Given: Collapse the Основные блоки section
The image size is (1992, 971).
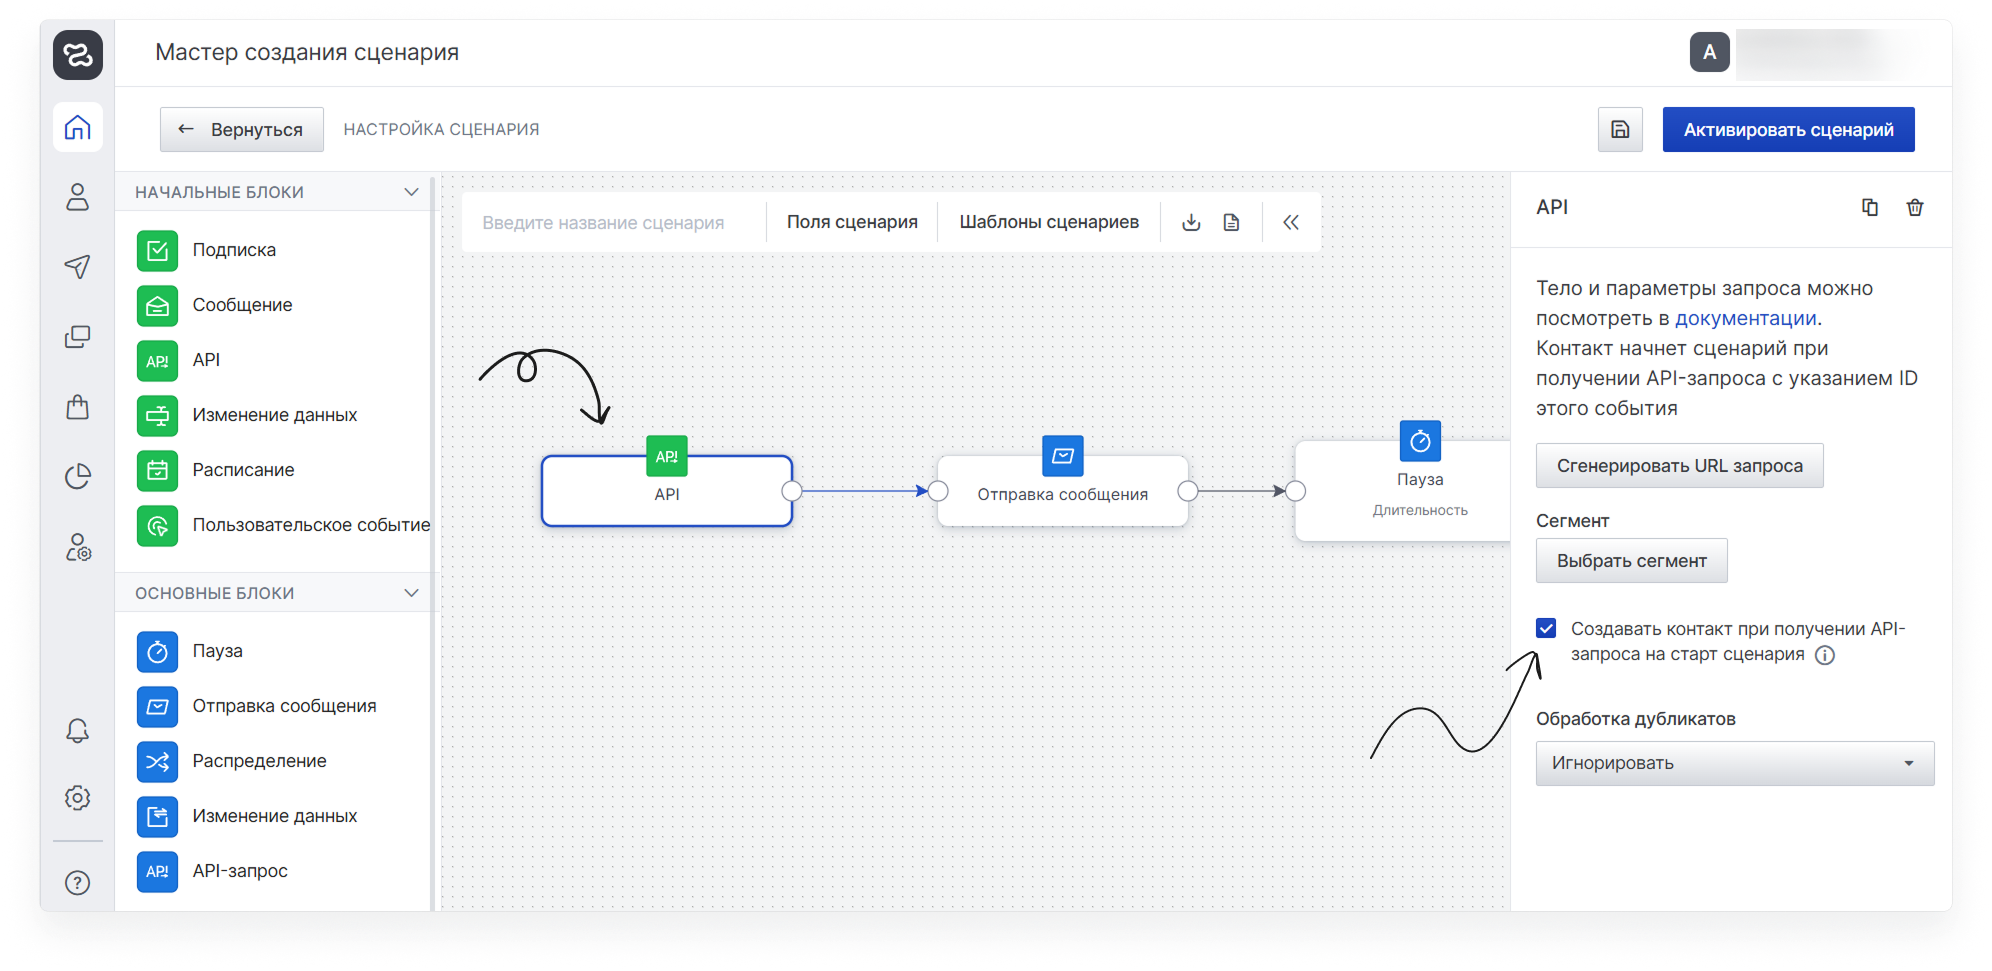Looking at the screenshot, I should pyautogui.click(x=410, y=593).
